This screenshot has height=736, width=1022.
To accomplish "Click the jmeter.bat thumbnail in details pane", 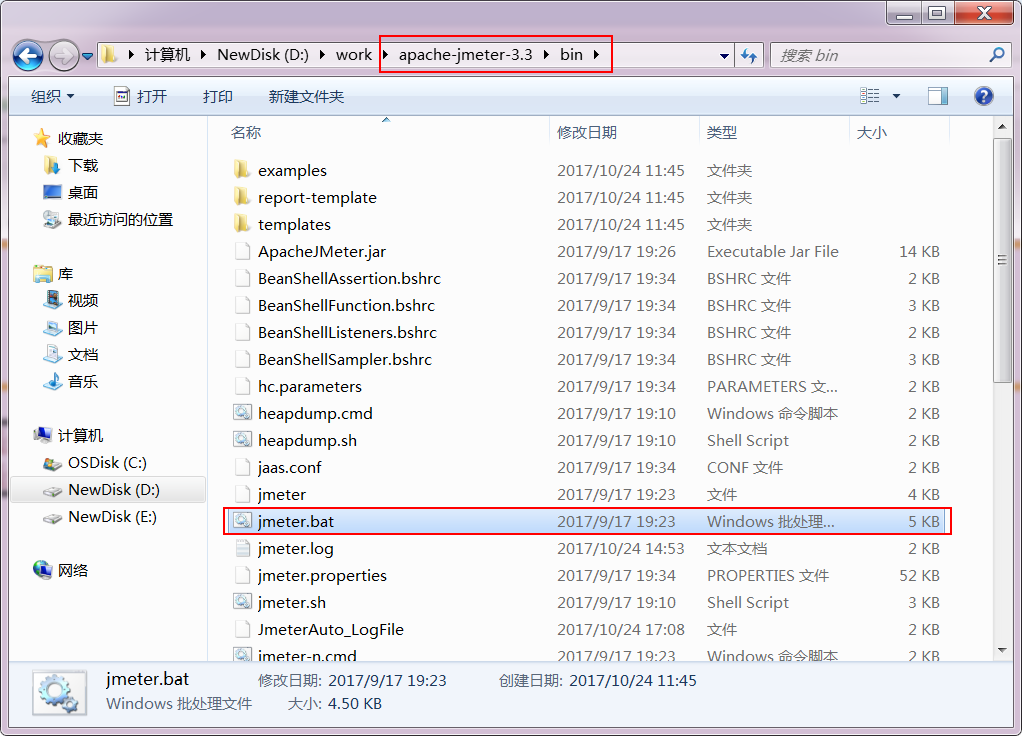I will tap(59, 693).
